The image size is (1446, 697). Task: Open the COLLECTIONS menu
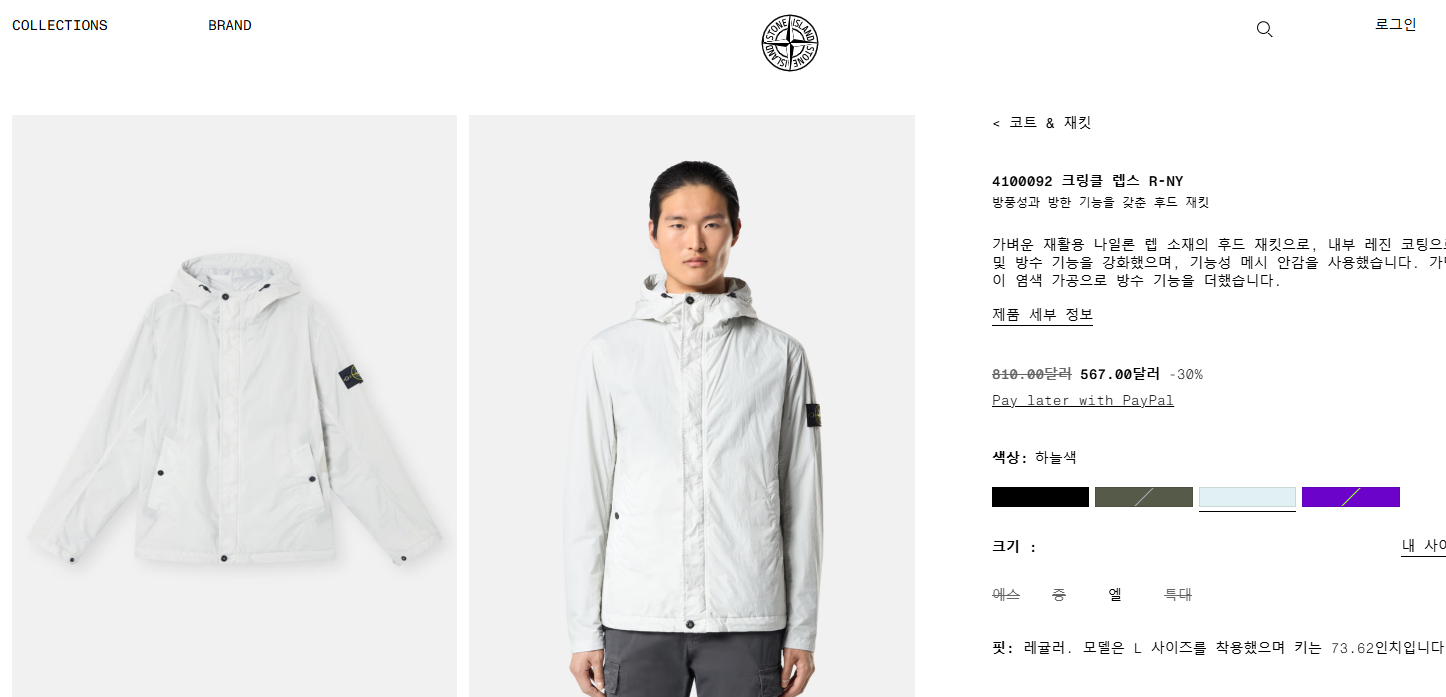click(60, 25)
